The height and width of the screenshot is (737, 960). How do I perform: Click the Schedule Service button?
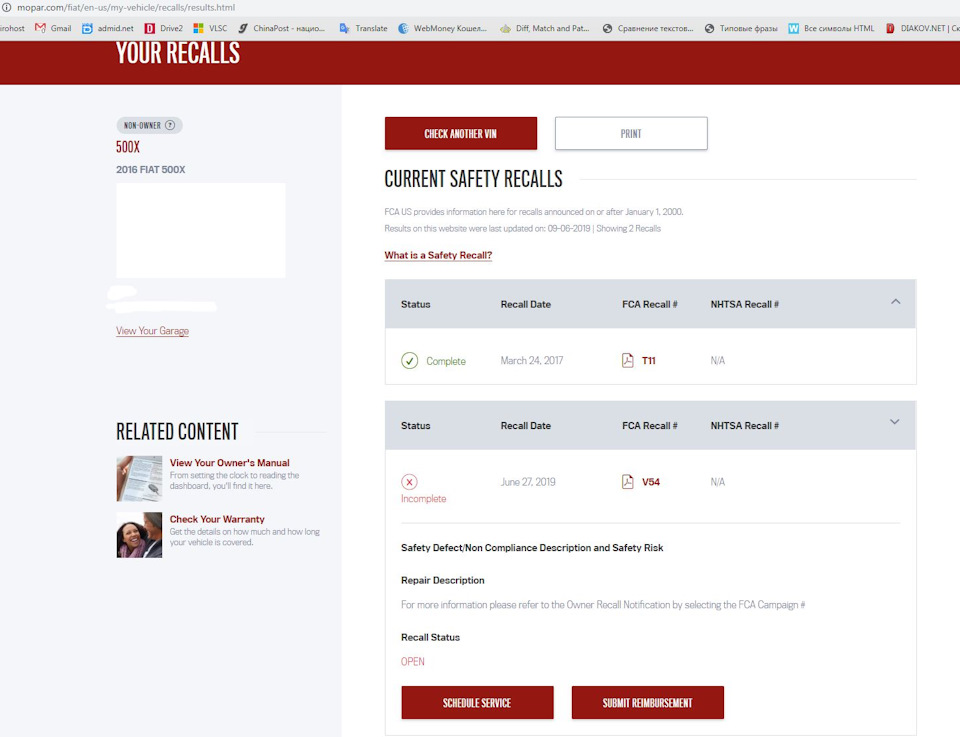point(478,703)
